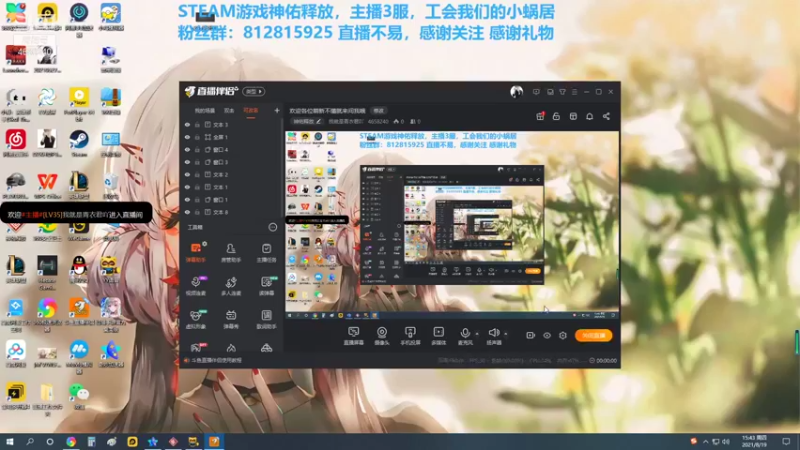The image size is (800, 450).
Task: Open the hamburger menu in title bar
Action: point(574,92)
